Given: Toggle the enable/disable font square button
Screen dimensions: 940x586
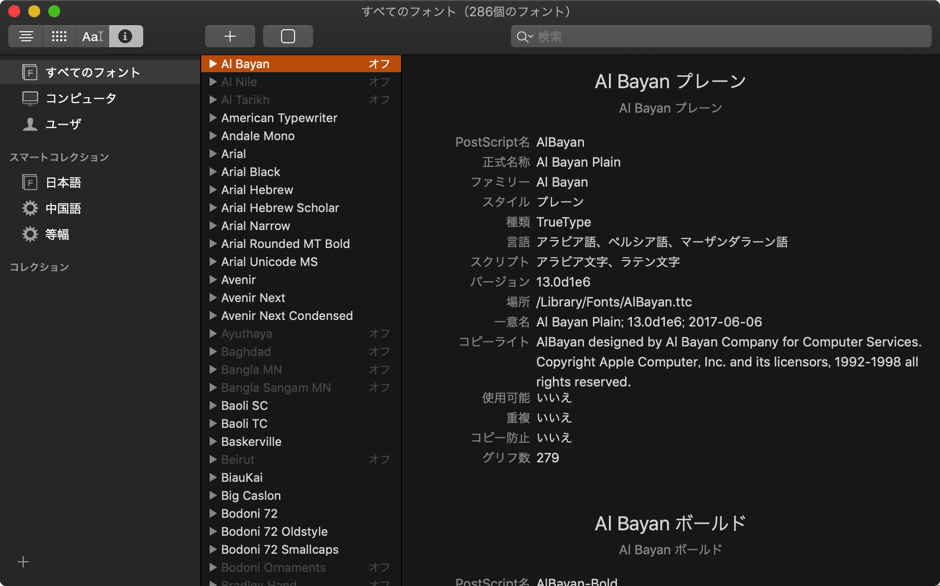Looking at the screenshot, I should [288, 36].
